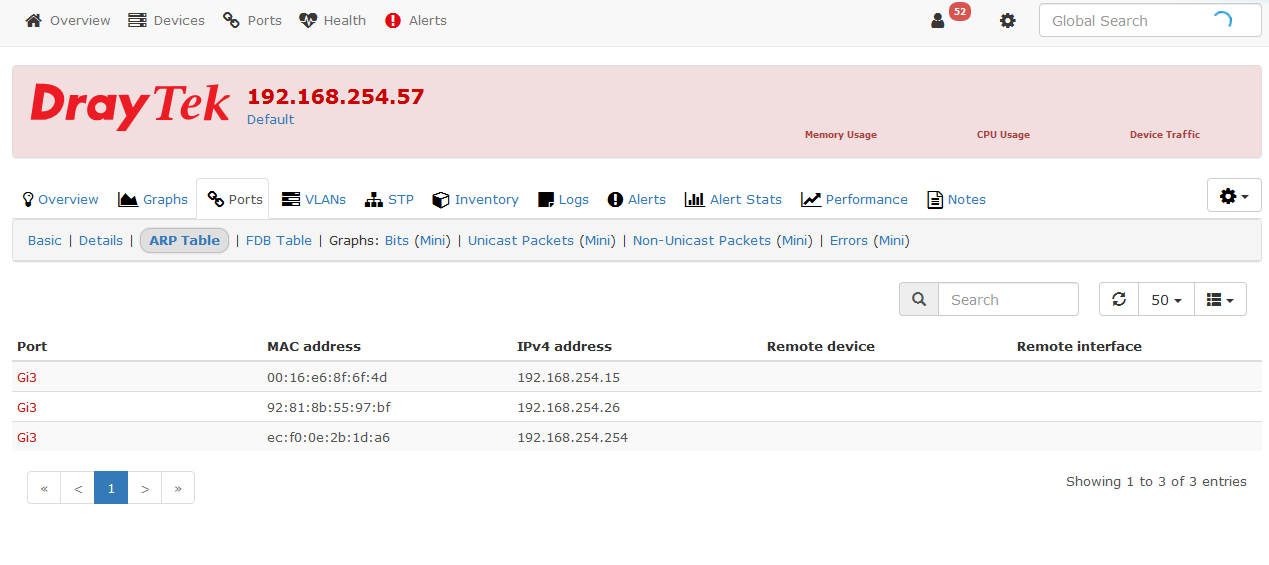
Task: Open the Health menu in top bar
Action: (333, 21)
